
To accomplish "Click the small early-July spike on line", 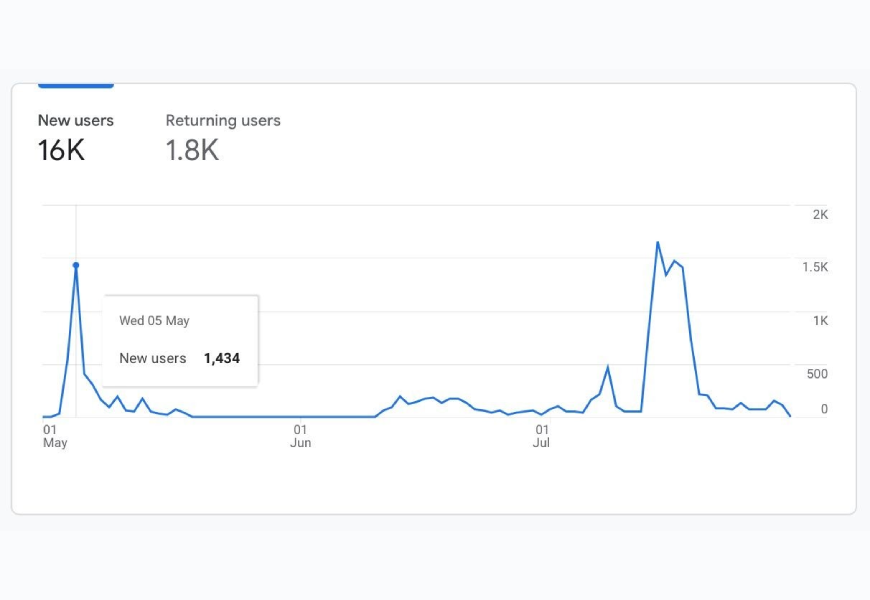I will 608,367.
